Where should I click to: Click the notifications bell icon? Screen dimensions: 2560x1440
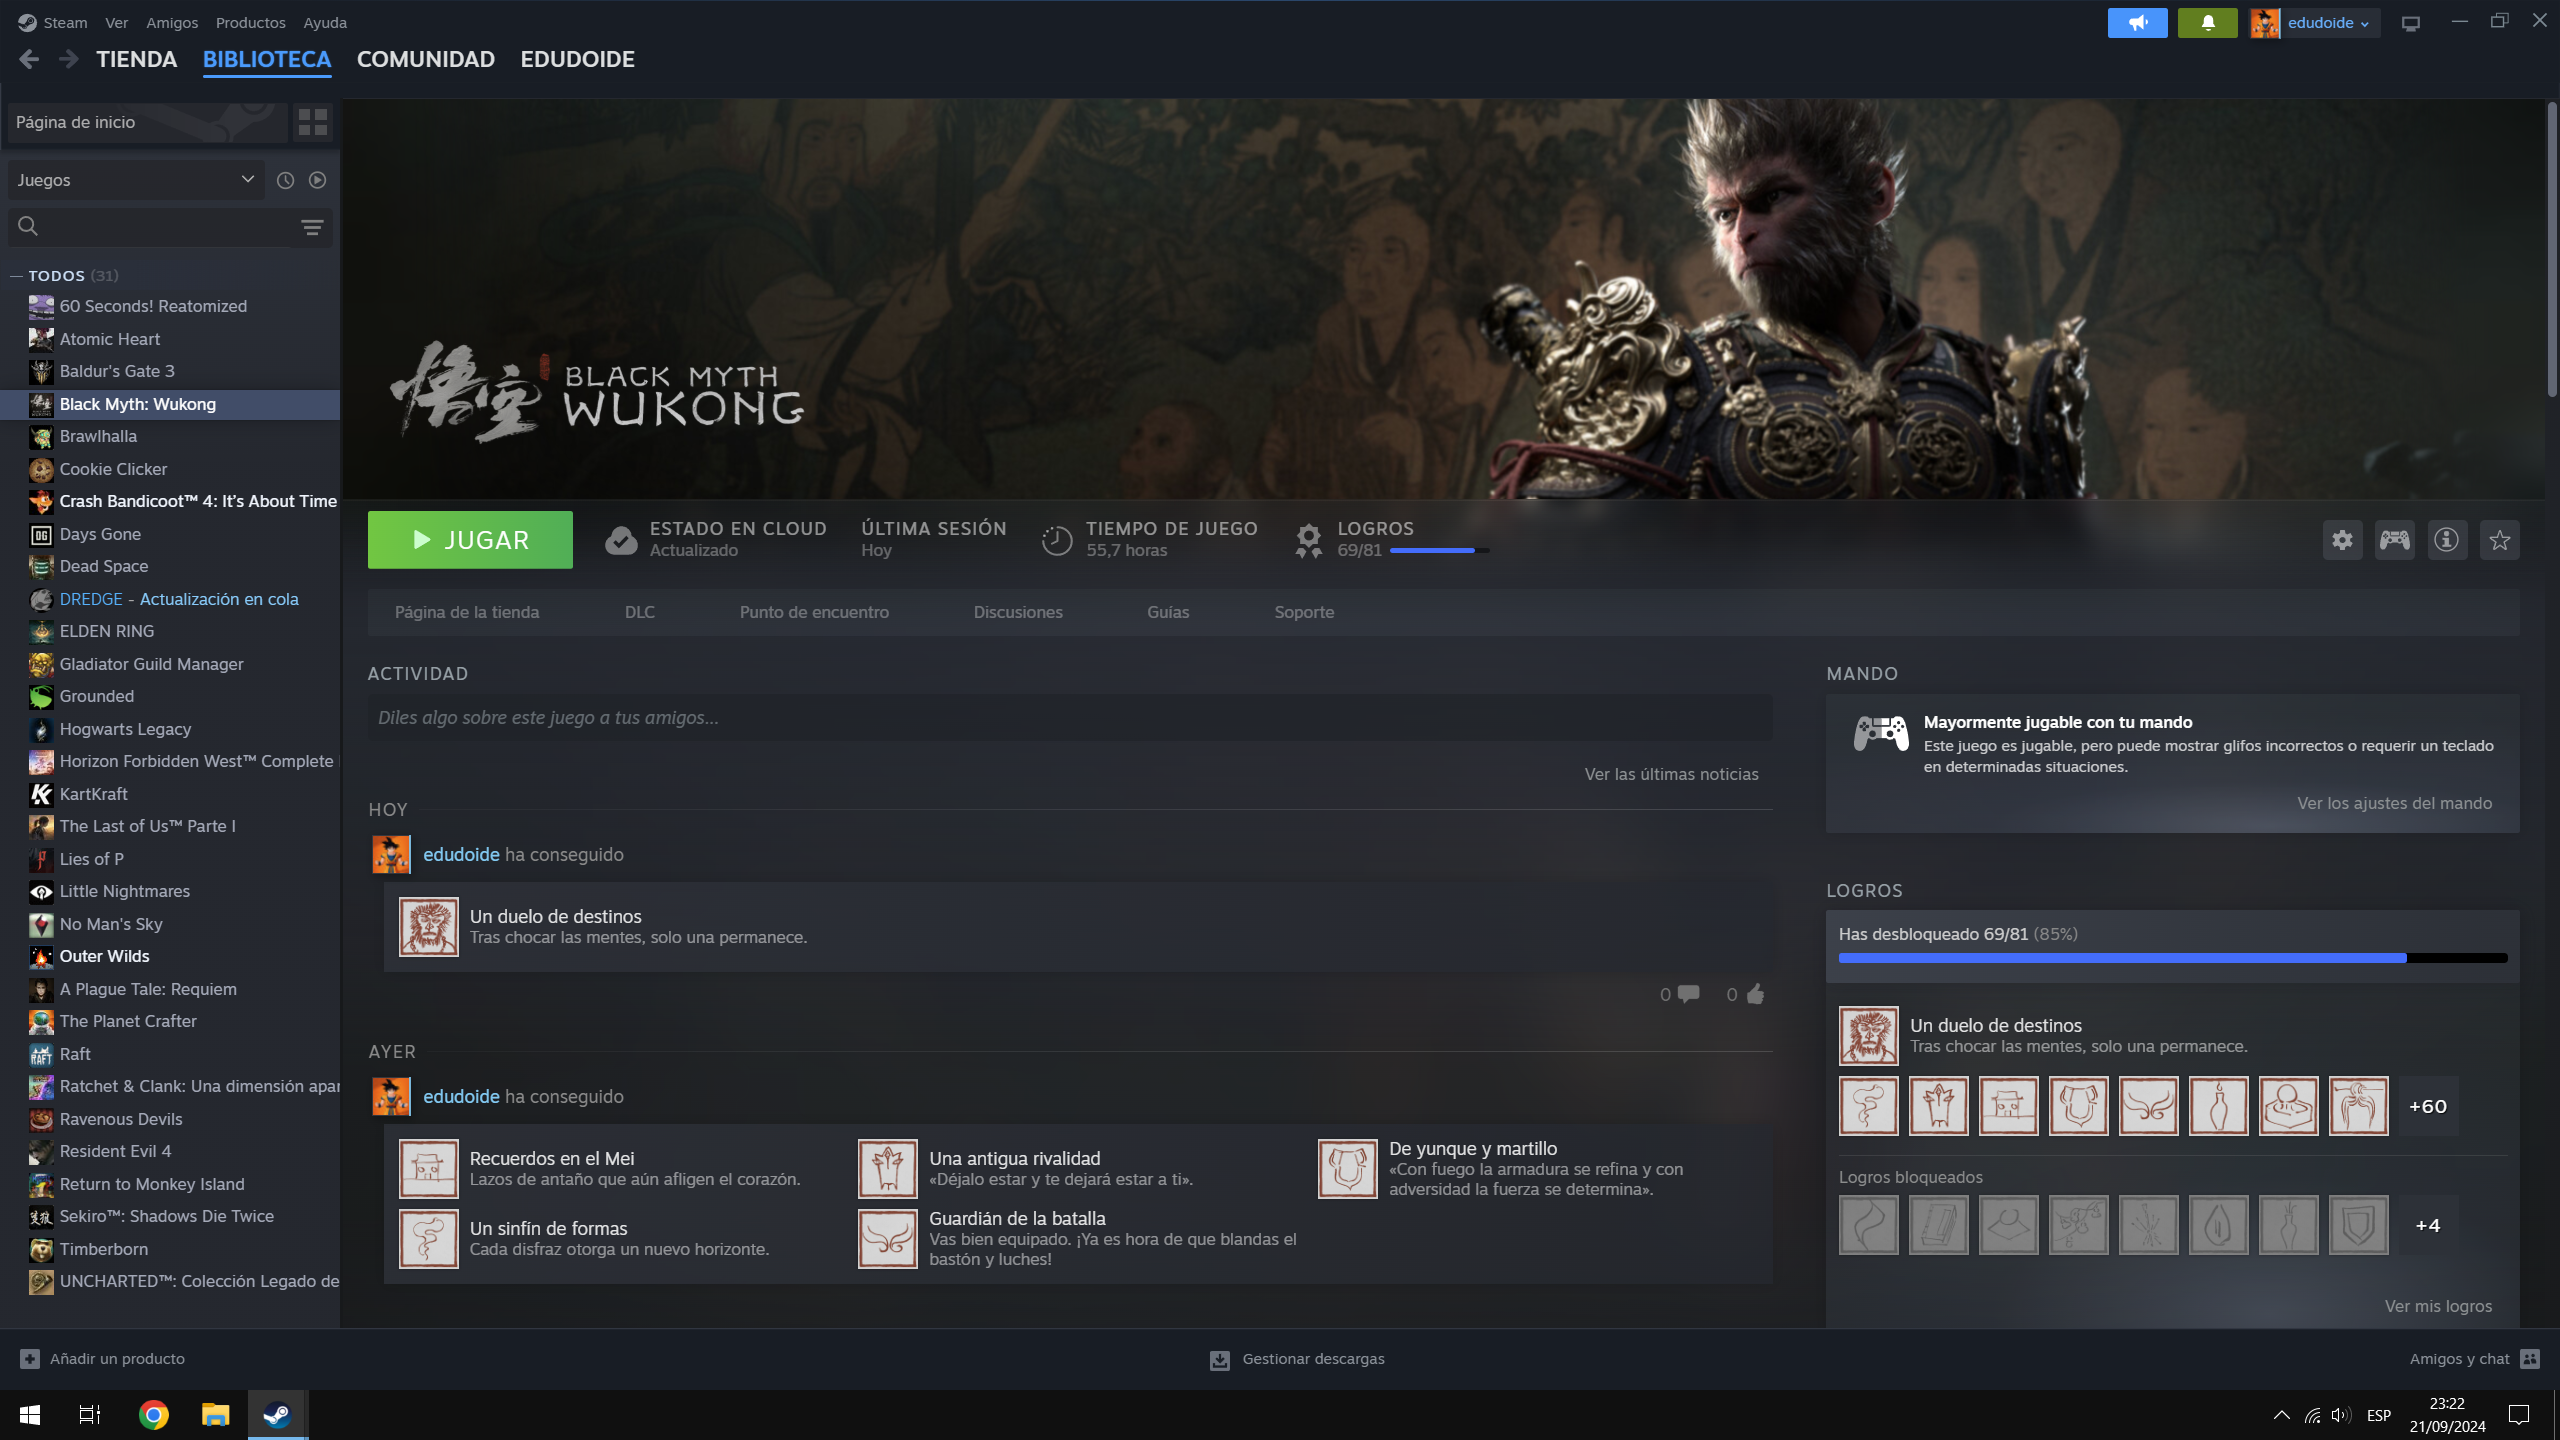pos(2207,22)
